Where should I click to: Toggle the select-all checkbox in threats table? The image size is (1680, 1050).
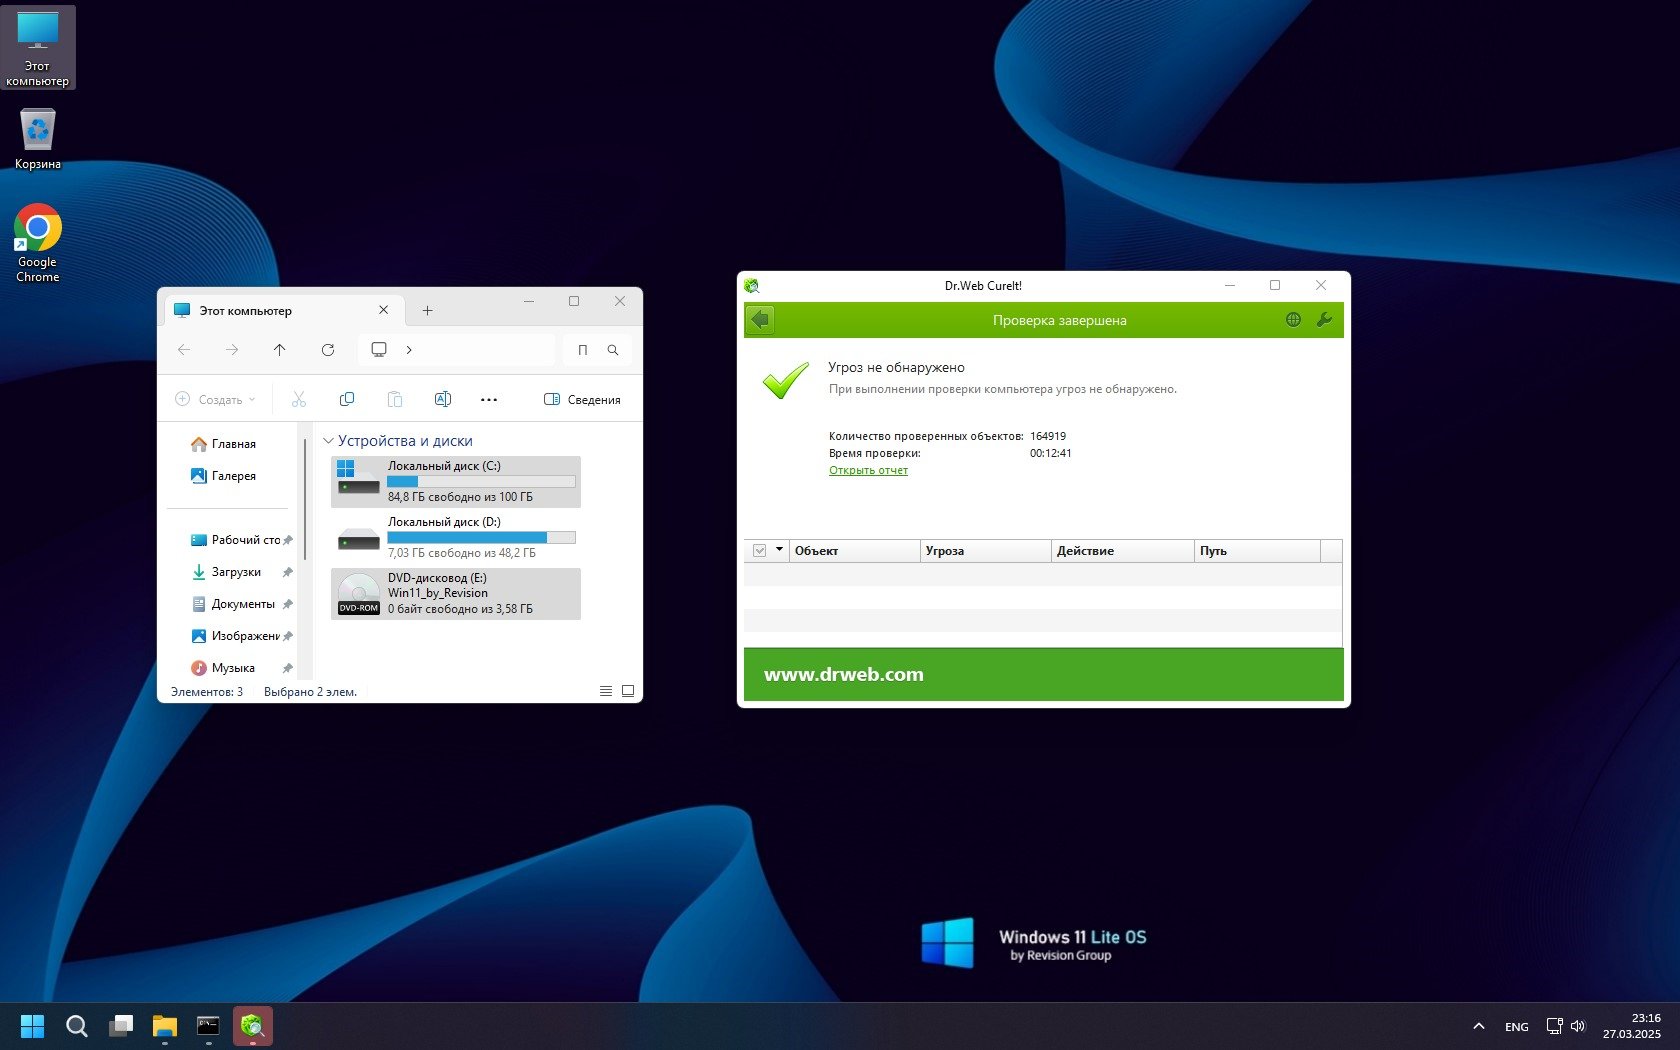(759, 551)
